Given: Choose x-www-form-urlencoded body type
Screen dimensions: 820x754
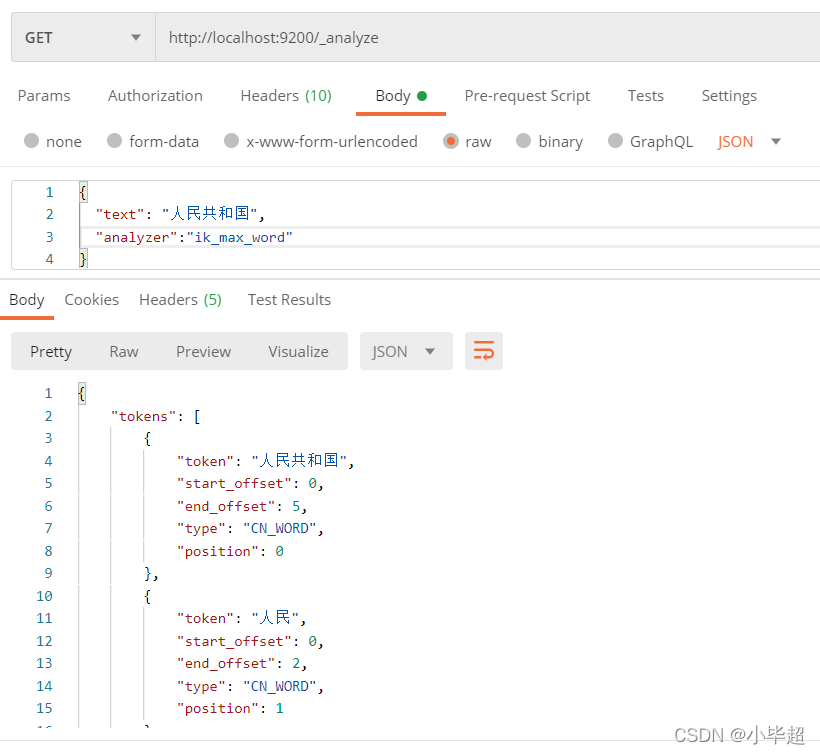Looking at the screenshot, I should 232,141.
